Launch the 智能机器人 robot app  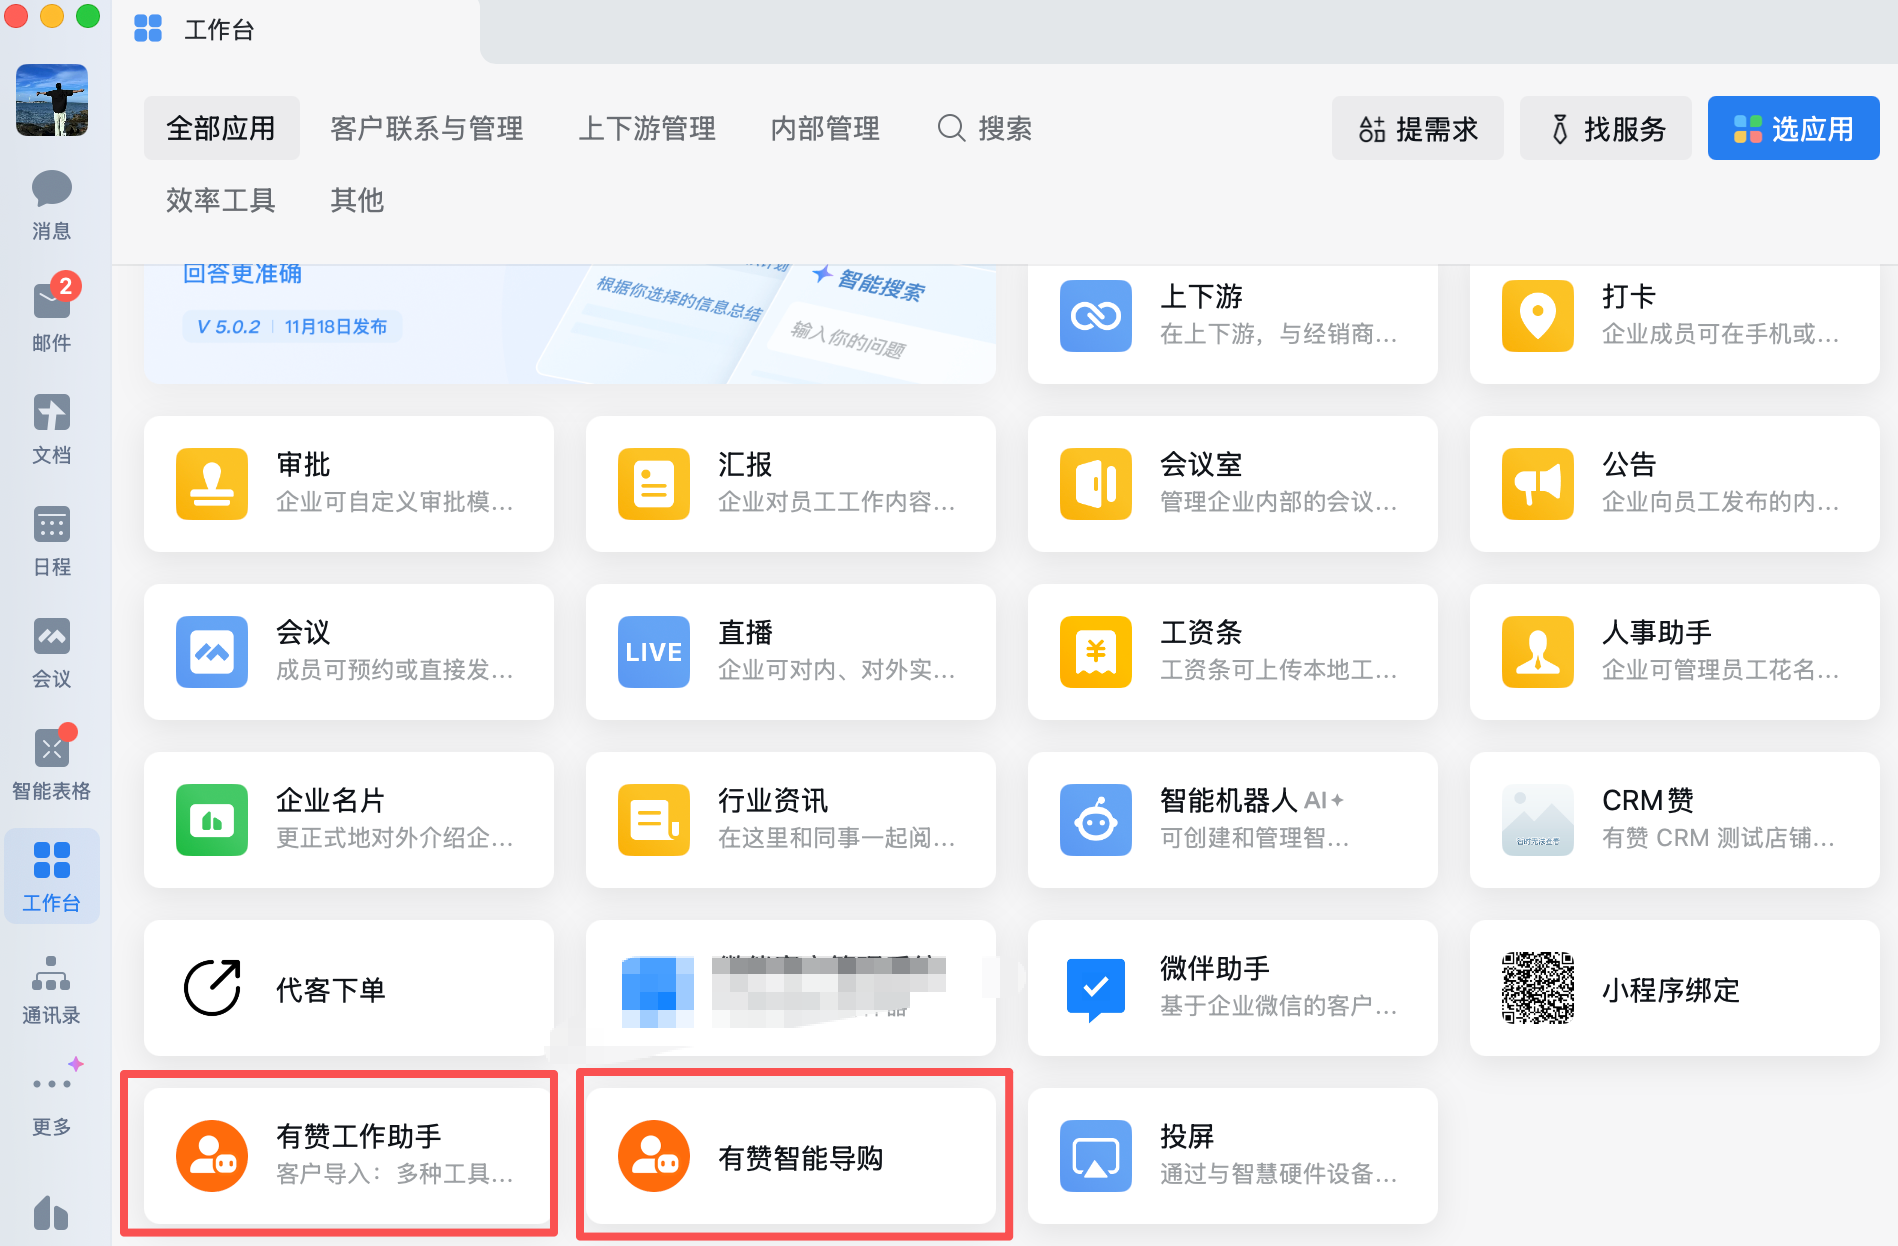click(1232, 820)
